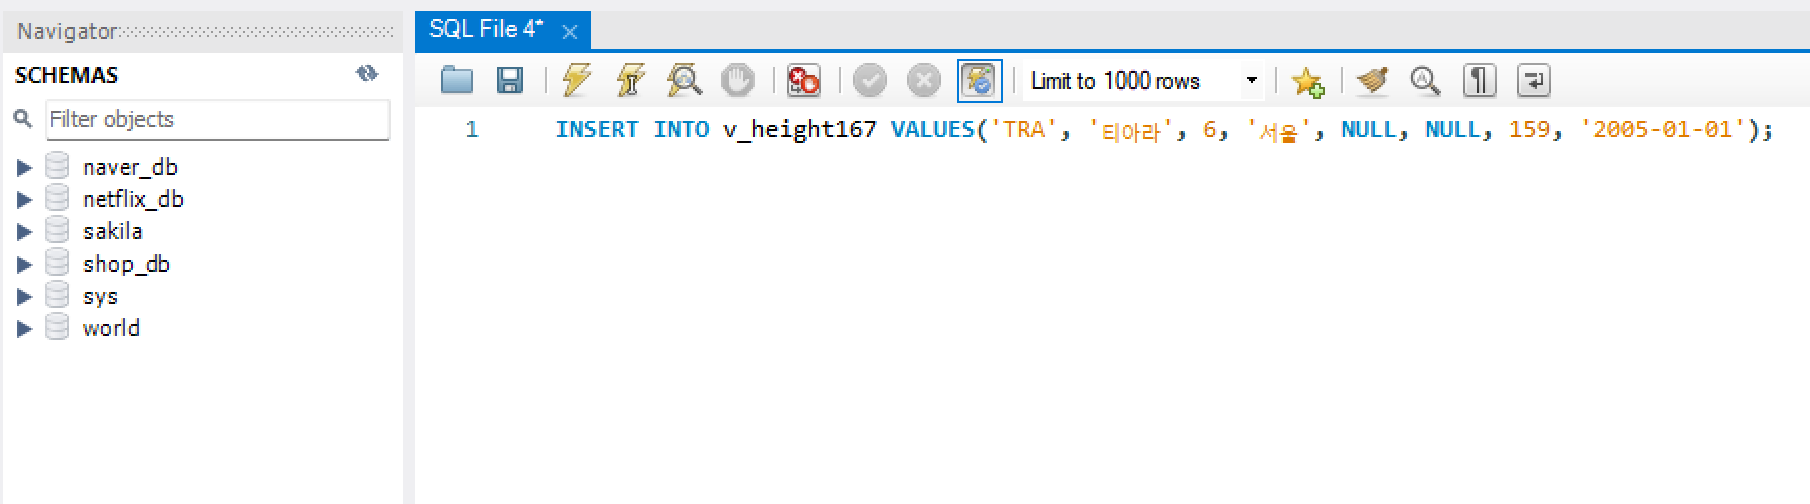The image size is (1810, 504).
Task: Expand the naver_db schema
Action: (24, 167)
